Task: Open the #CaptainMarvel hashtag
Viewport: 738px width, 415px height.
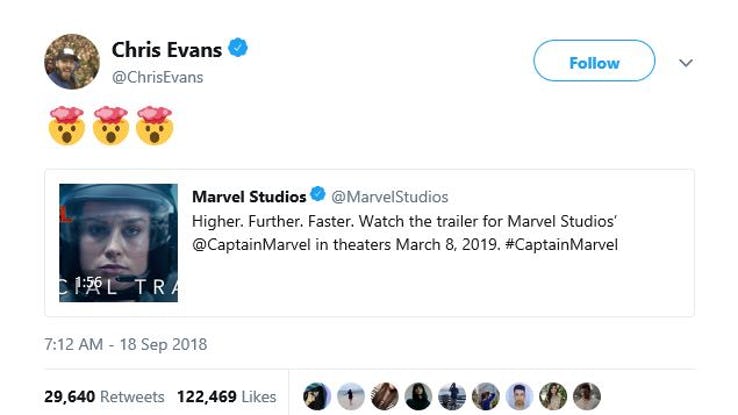Action: coord(562,243)
